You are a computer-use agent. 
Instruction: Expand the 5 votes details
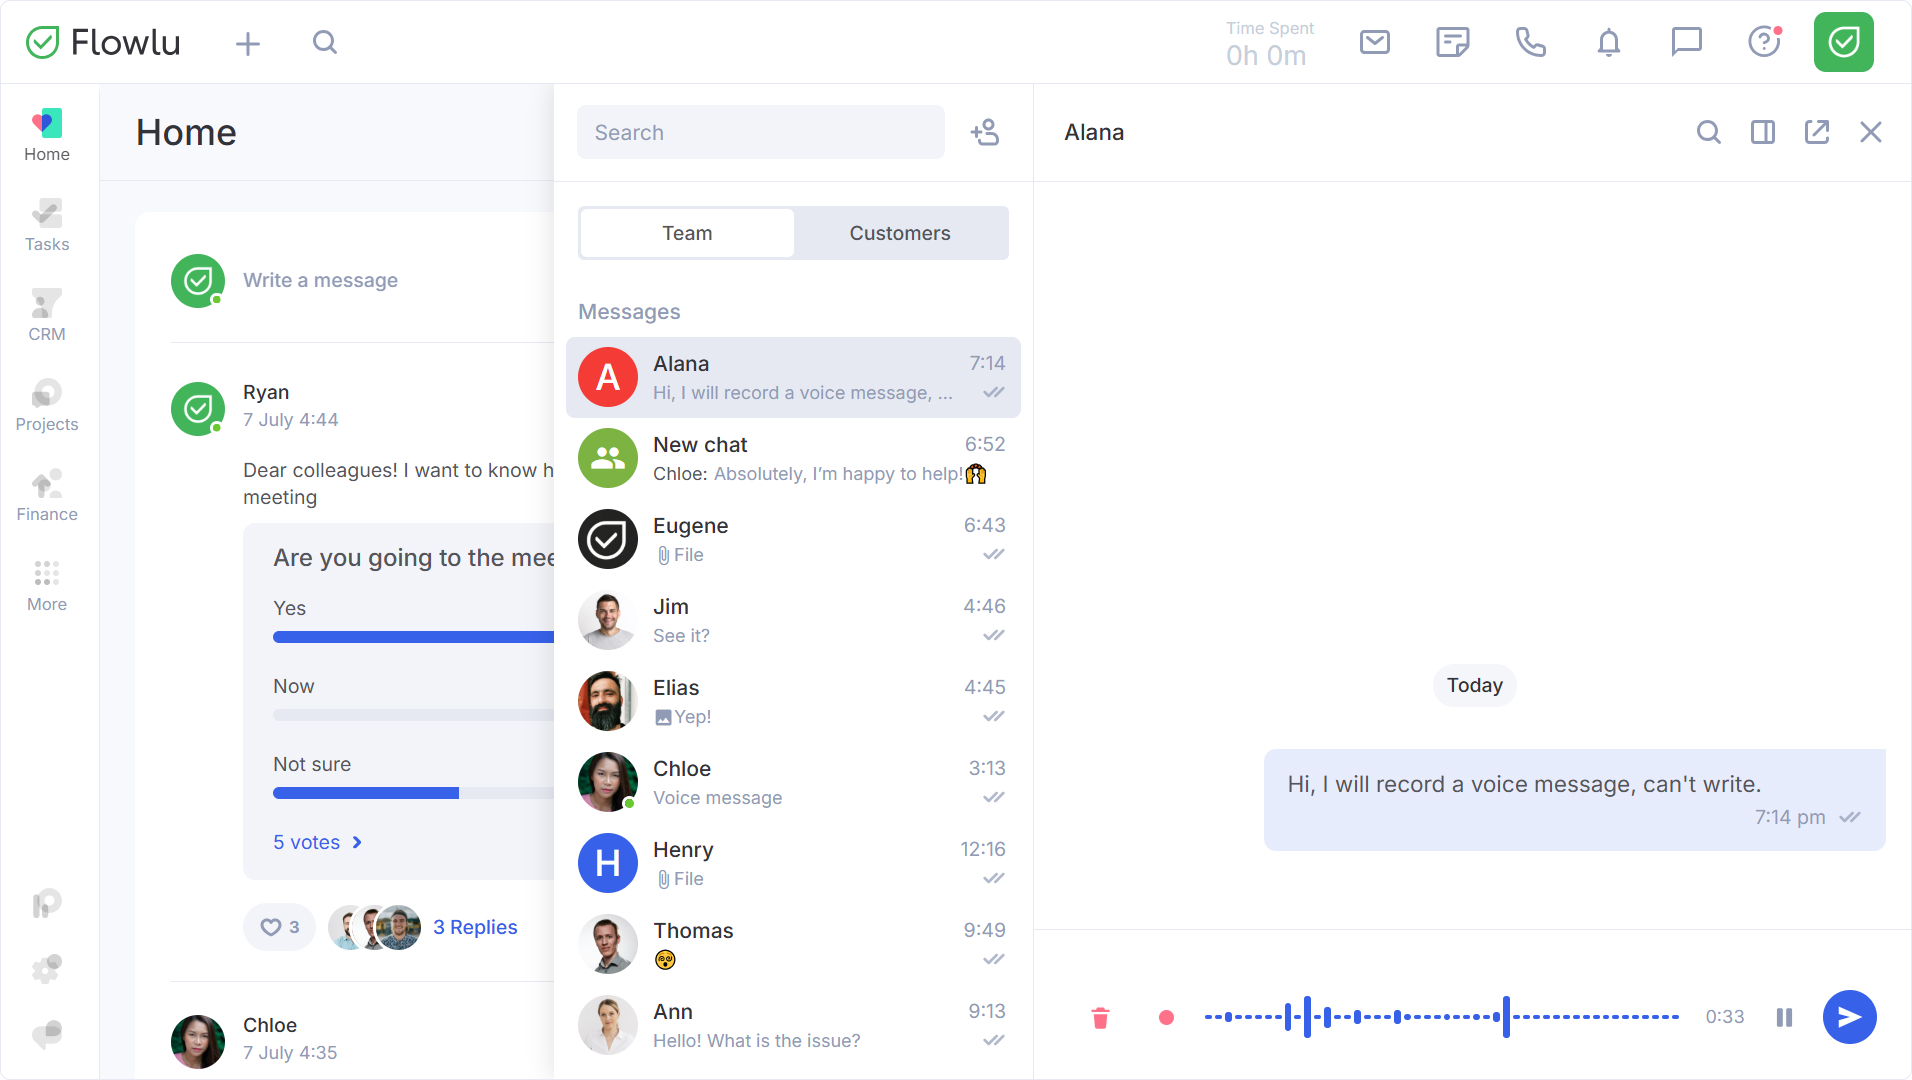point(318,842)
